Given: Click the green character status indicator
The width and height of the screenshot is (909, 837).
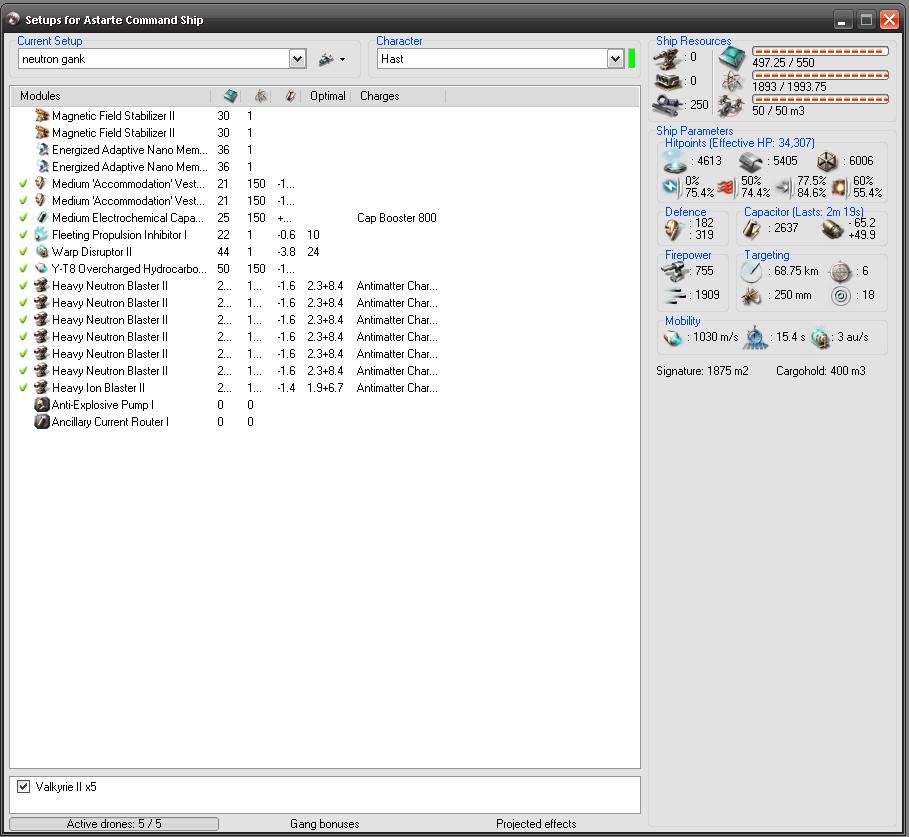Looking at the screenshot, I should pyautogui.click(x=631, y=59).
